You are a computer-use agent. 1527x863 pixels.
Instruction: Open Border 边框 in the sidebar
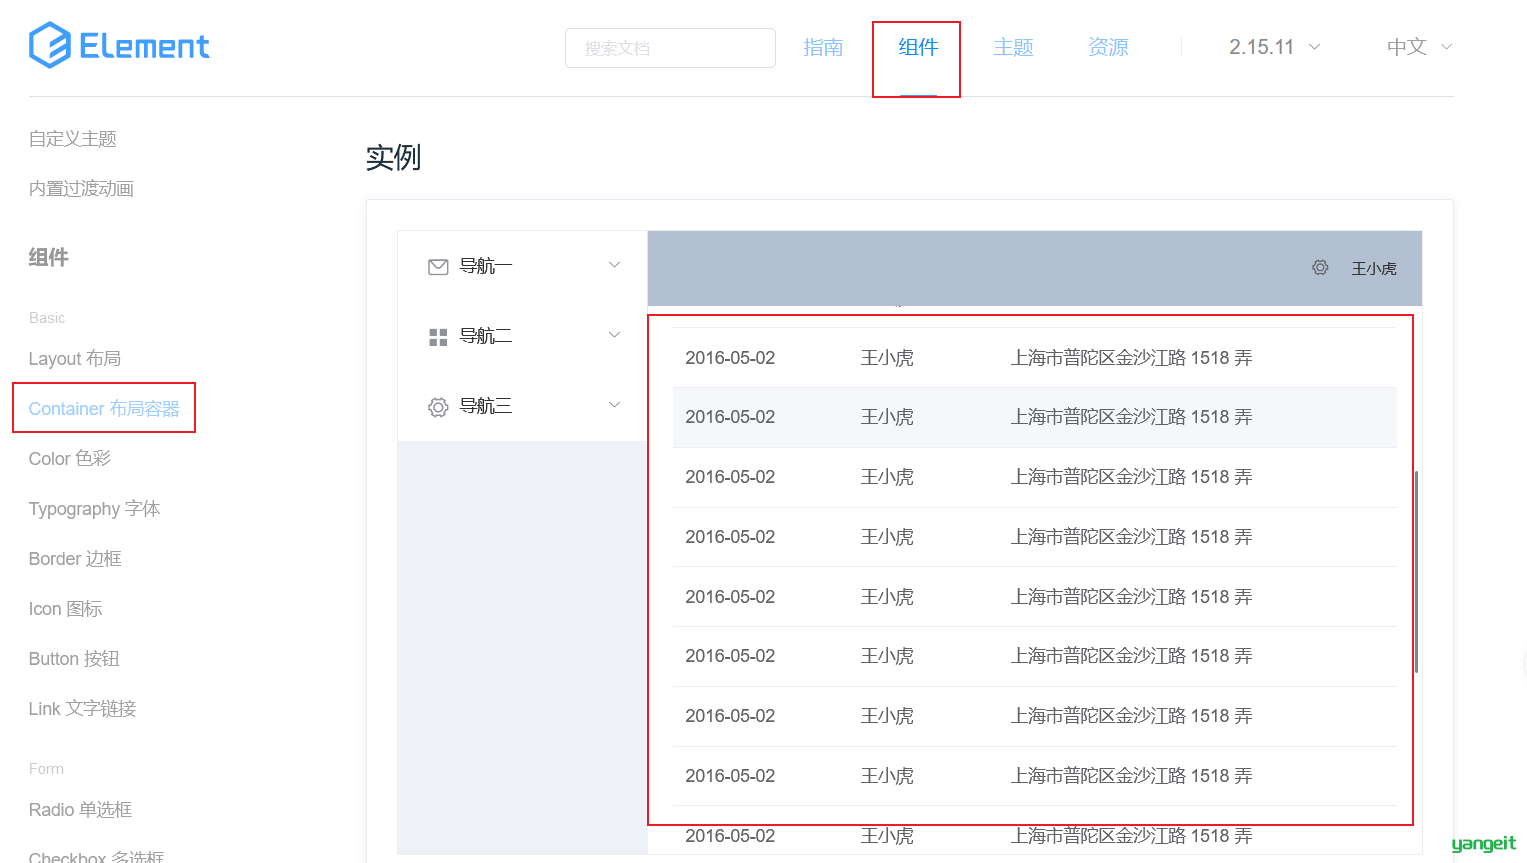[x=75, y=559]
